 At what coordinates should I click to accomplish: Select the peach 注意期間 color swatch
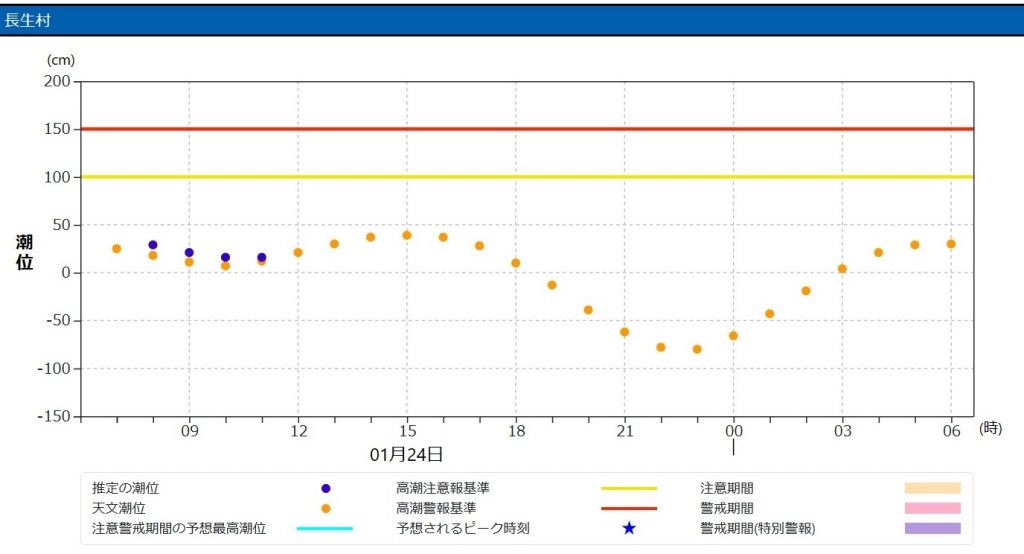click(x=933, y=488)
